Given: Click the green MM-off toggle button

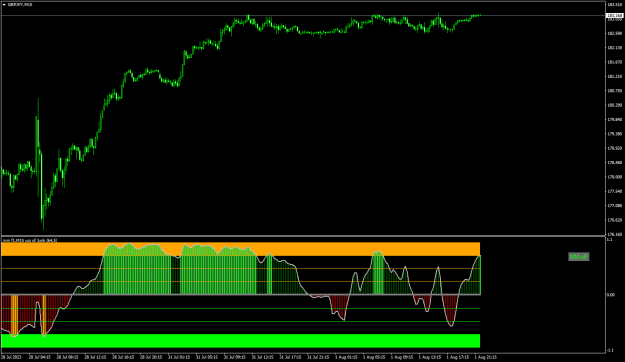Looking at the screenshot, I should click(578, 257).
